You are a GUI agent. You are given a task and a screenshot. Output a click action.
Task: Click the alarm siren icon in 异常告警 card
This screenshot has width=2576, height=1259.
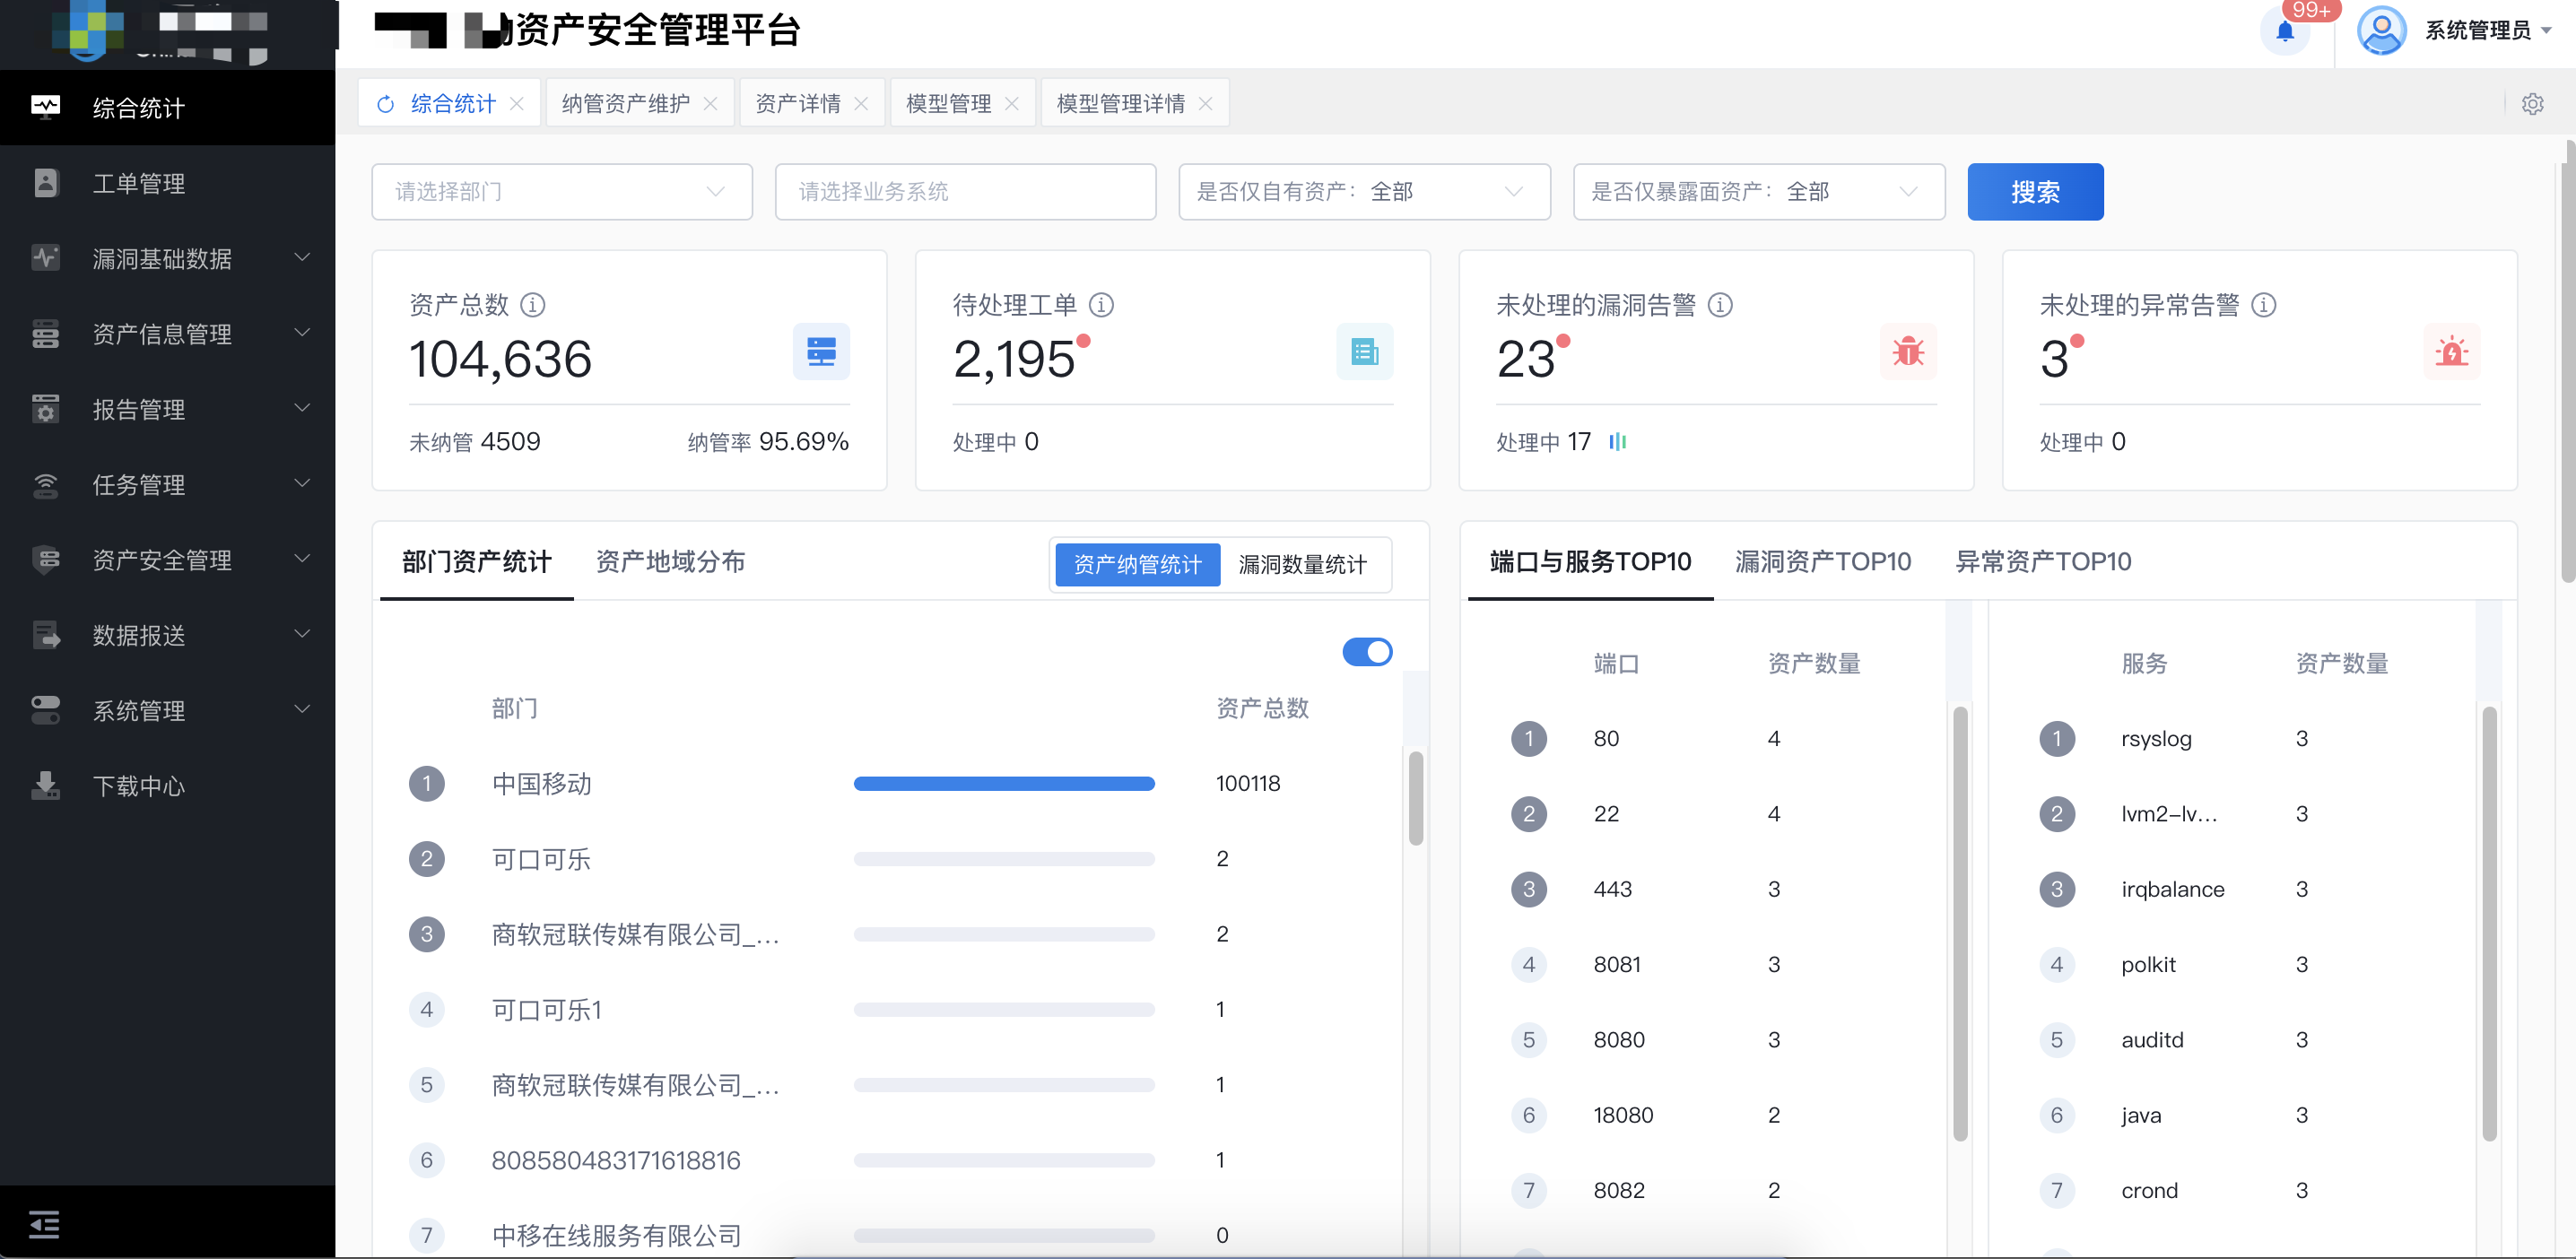click(2451, 352)
